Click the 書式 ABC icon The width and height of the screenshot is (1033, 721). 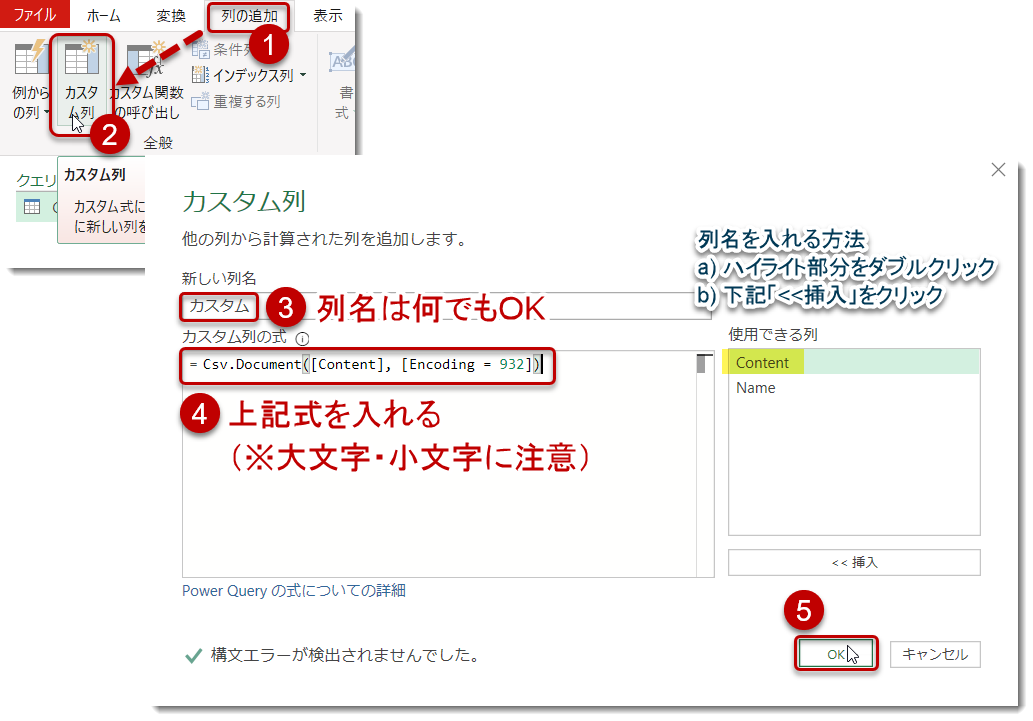pos(343,61)
